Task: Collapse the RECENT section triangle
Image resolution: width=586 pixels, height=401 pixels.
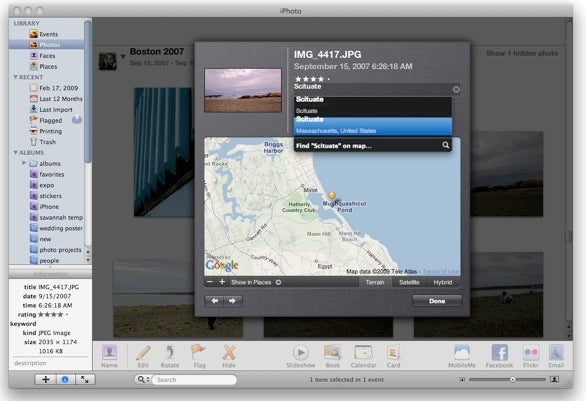Action: point(16,77)
